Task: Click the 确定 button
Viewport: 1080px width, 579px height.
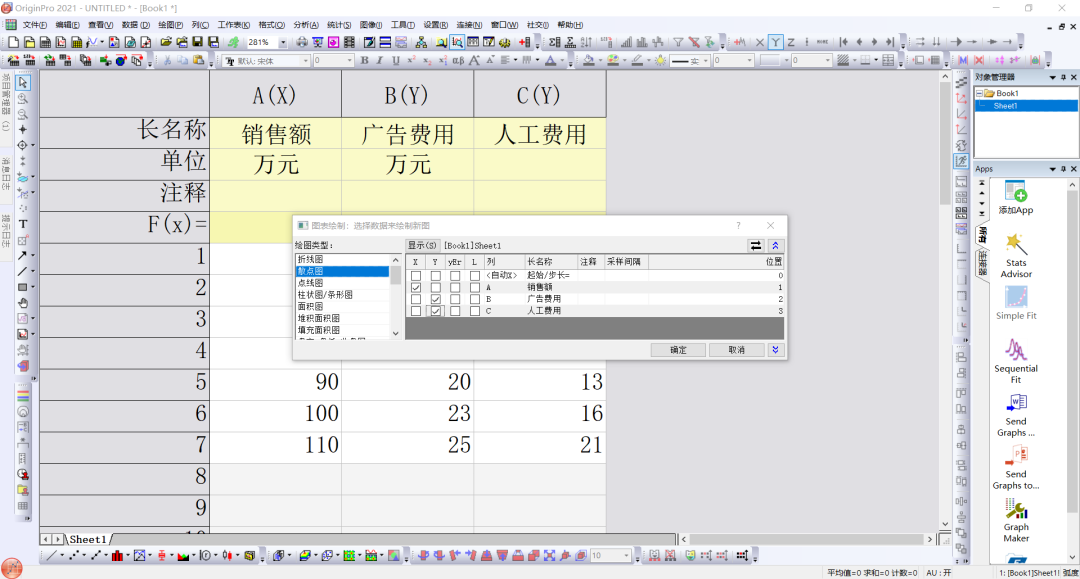Action: pyautogui.click(x=678, y=350)
